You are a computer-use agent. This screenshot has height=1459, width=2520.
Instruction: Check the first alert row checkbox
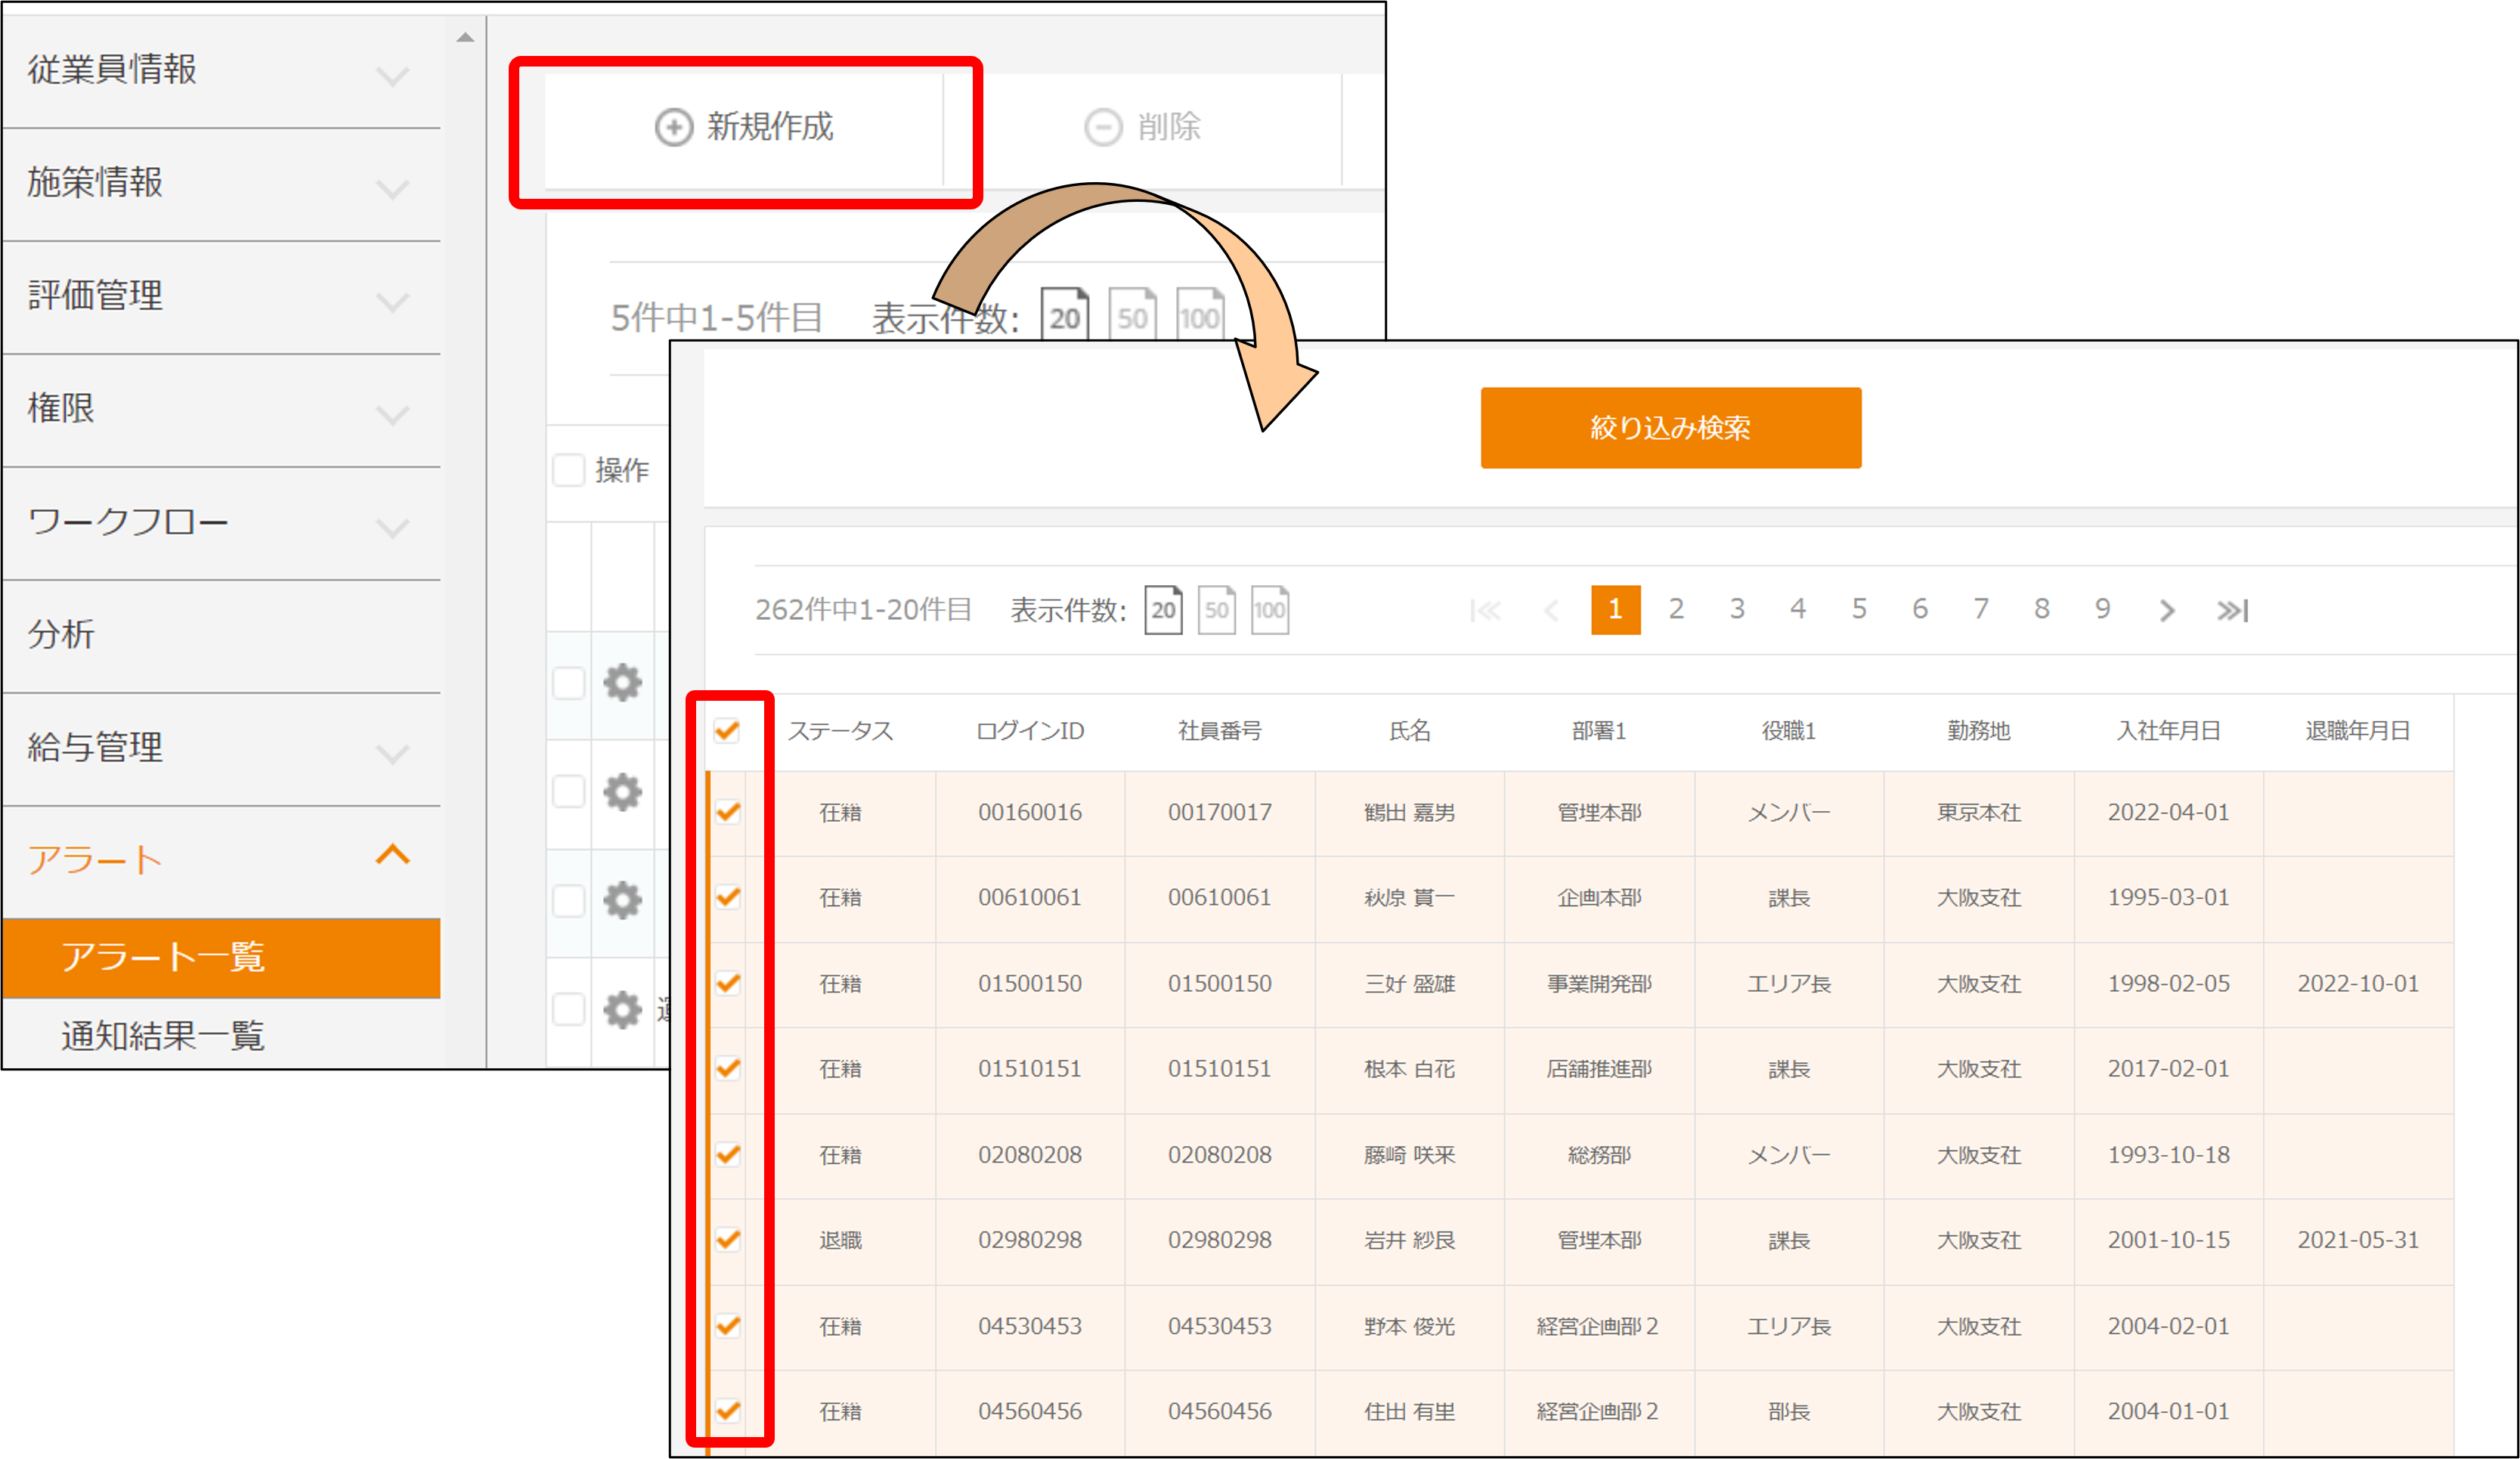point(569,683)
